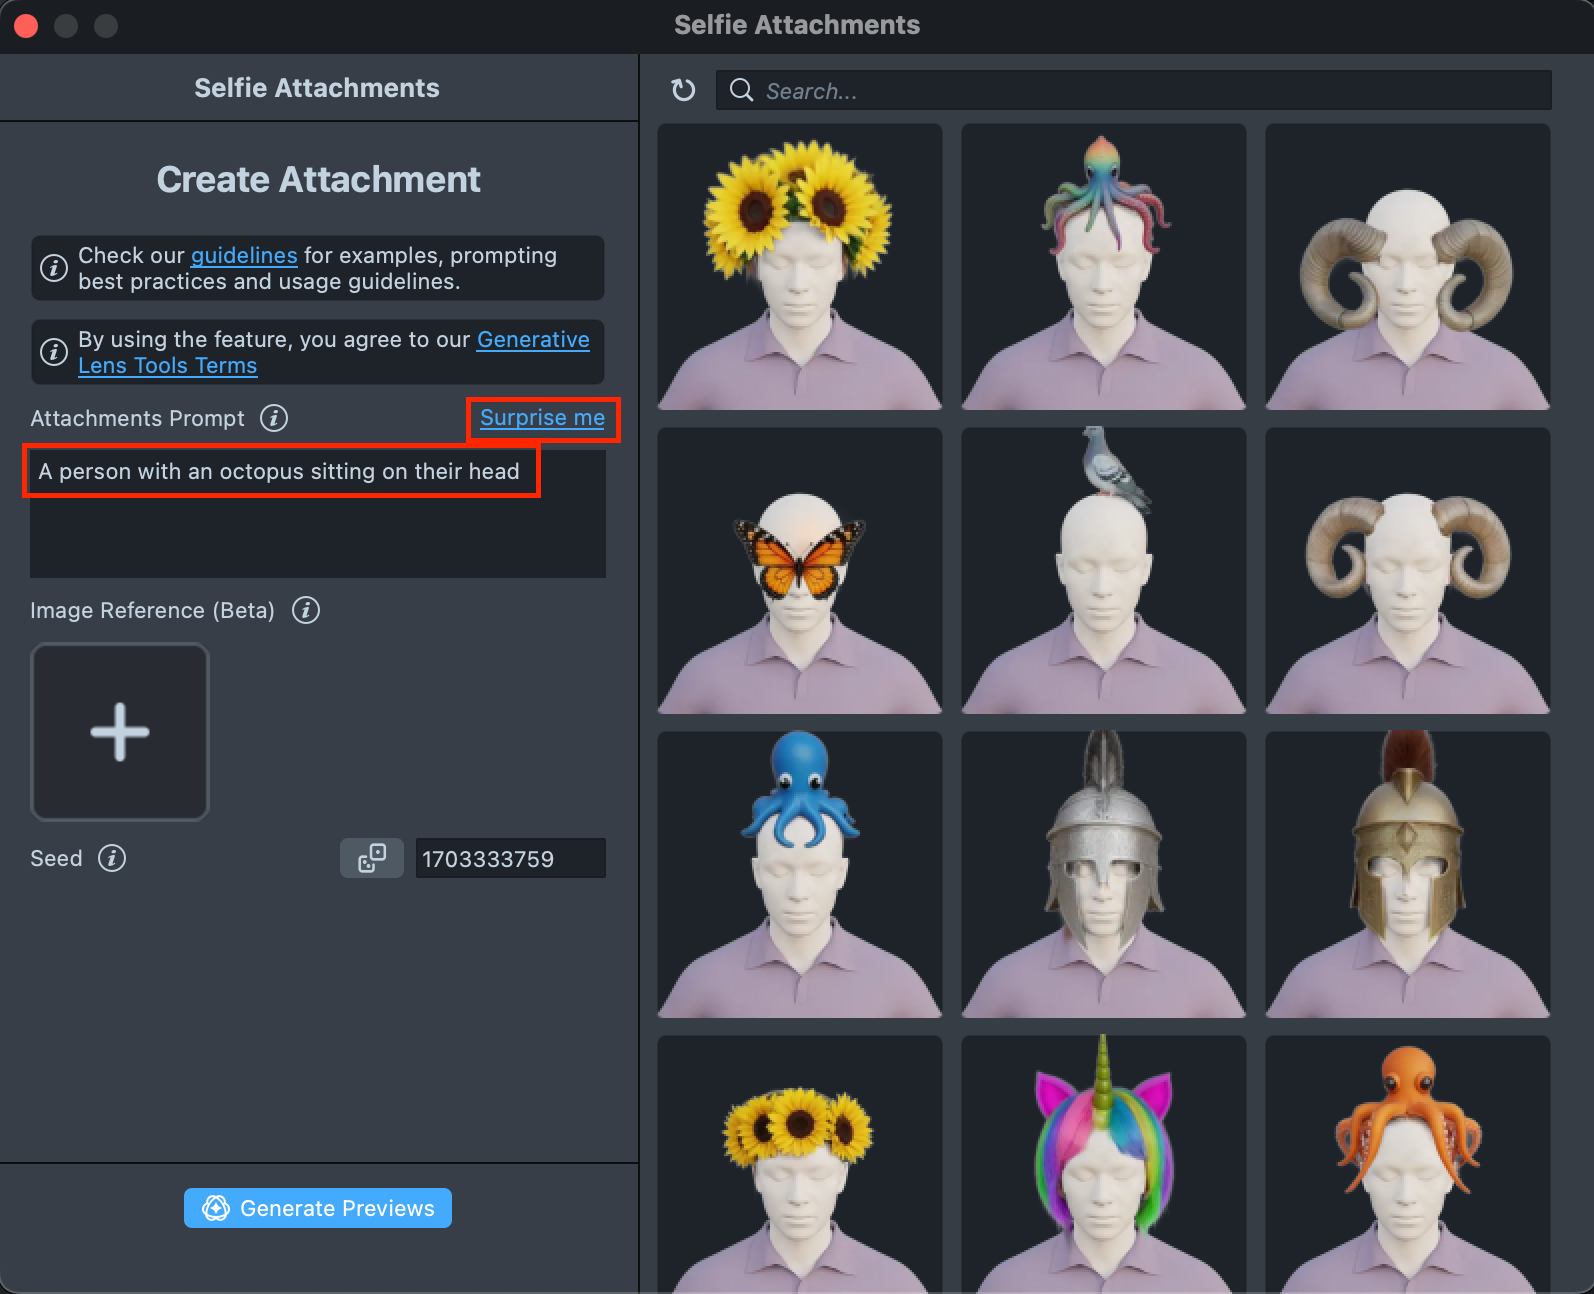Click the magnifier icon in search bar
1594x1294 pixels.
pos(741,91)
